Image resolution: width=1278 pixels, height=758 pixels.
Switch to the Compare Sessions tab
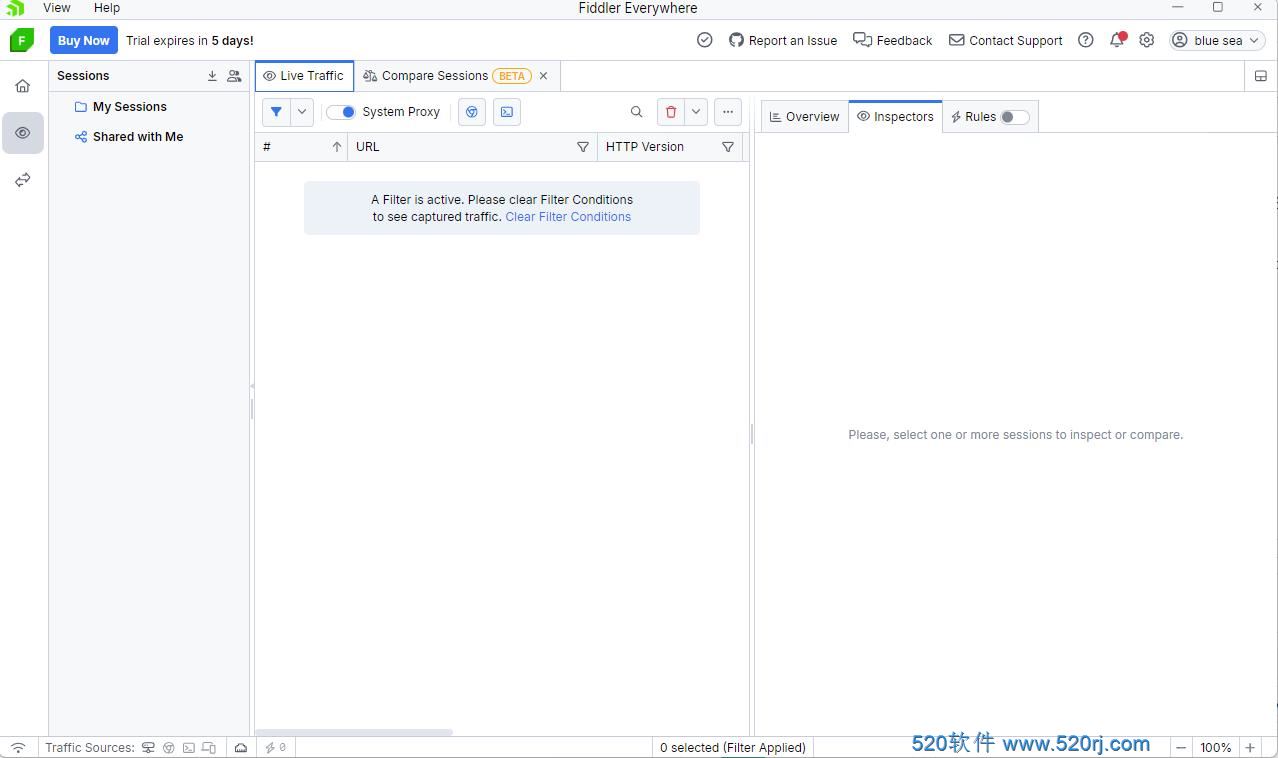click(436, 76)
